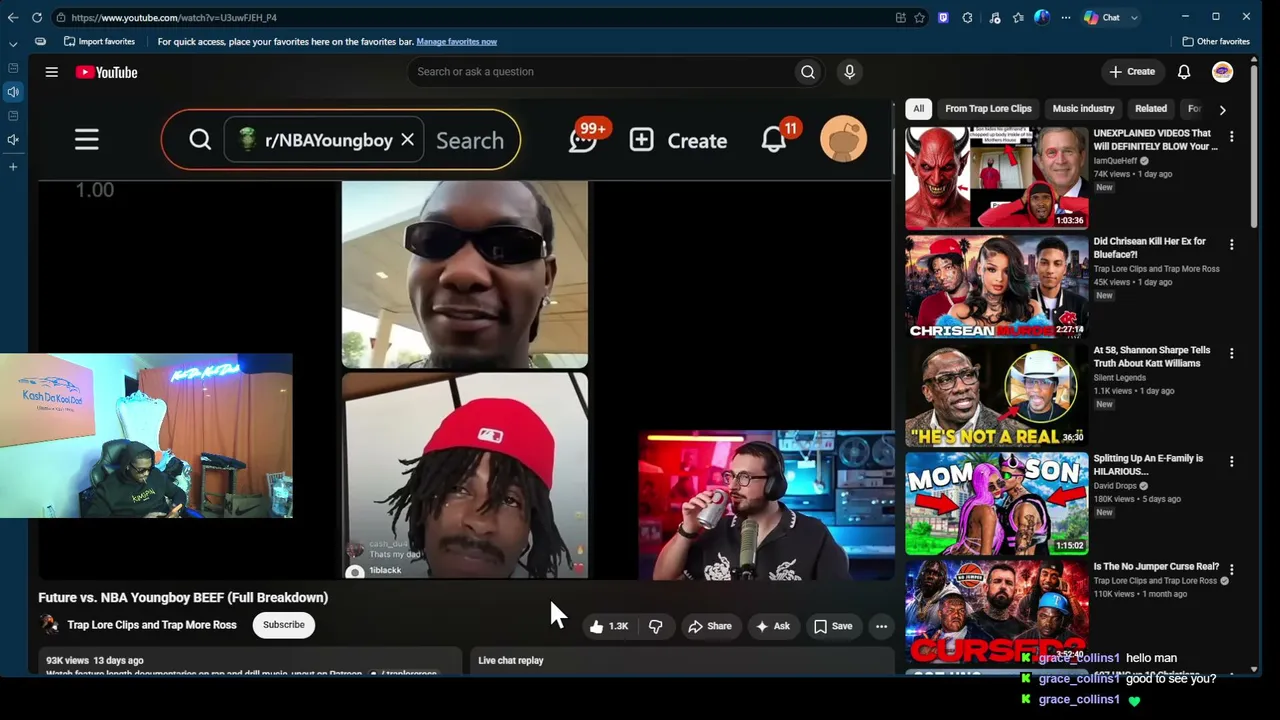This screenshot has height=720, width=1280.
Task: Reload the page with the refresh icon
Action: click(x=37, y=17)
